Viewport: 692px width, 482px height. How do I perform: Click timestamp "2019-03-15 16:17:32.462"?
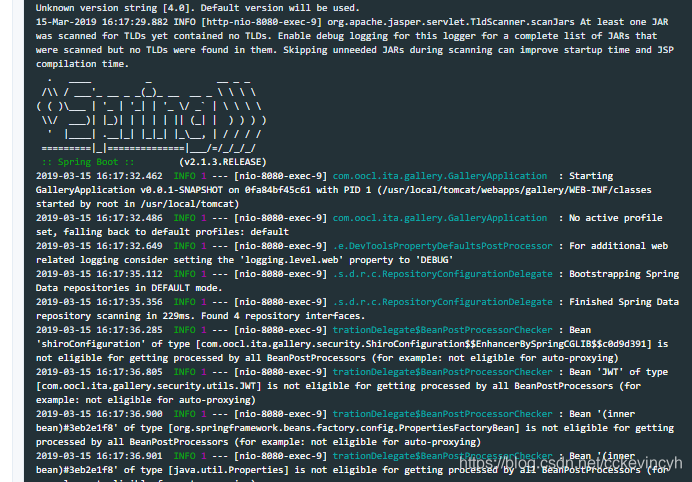pos(99,176)
